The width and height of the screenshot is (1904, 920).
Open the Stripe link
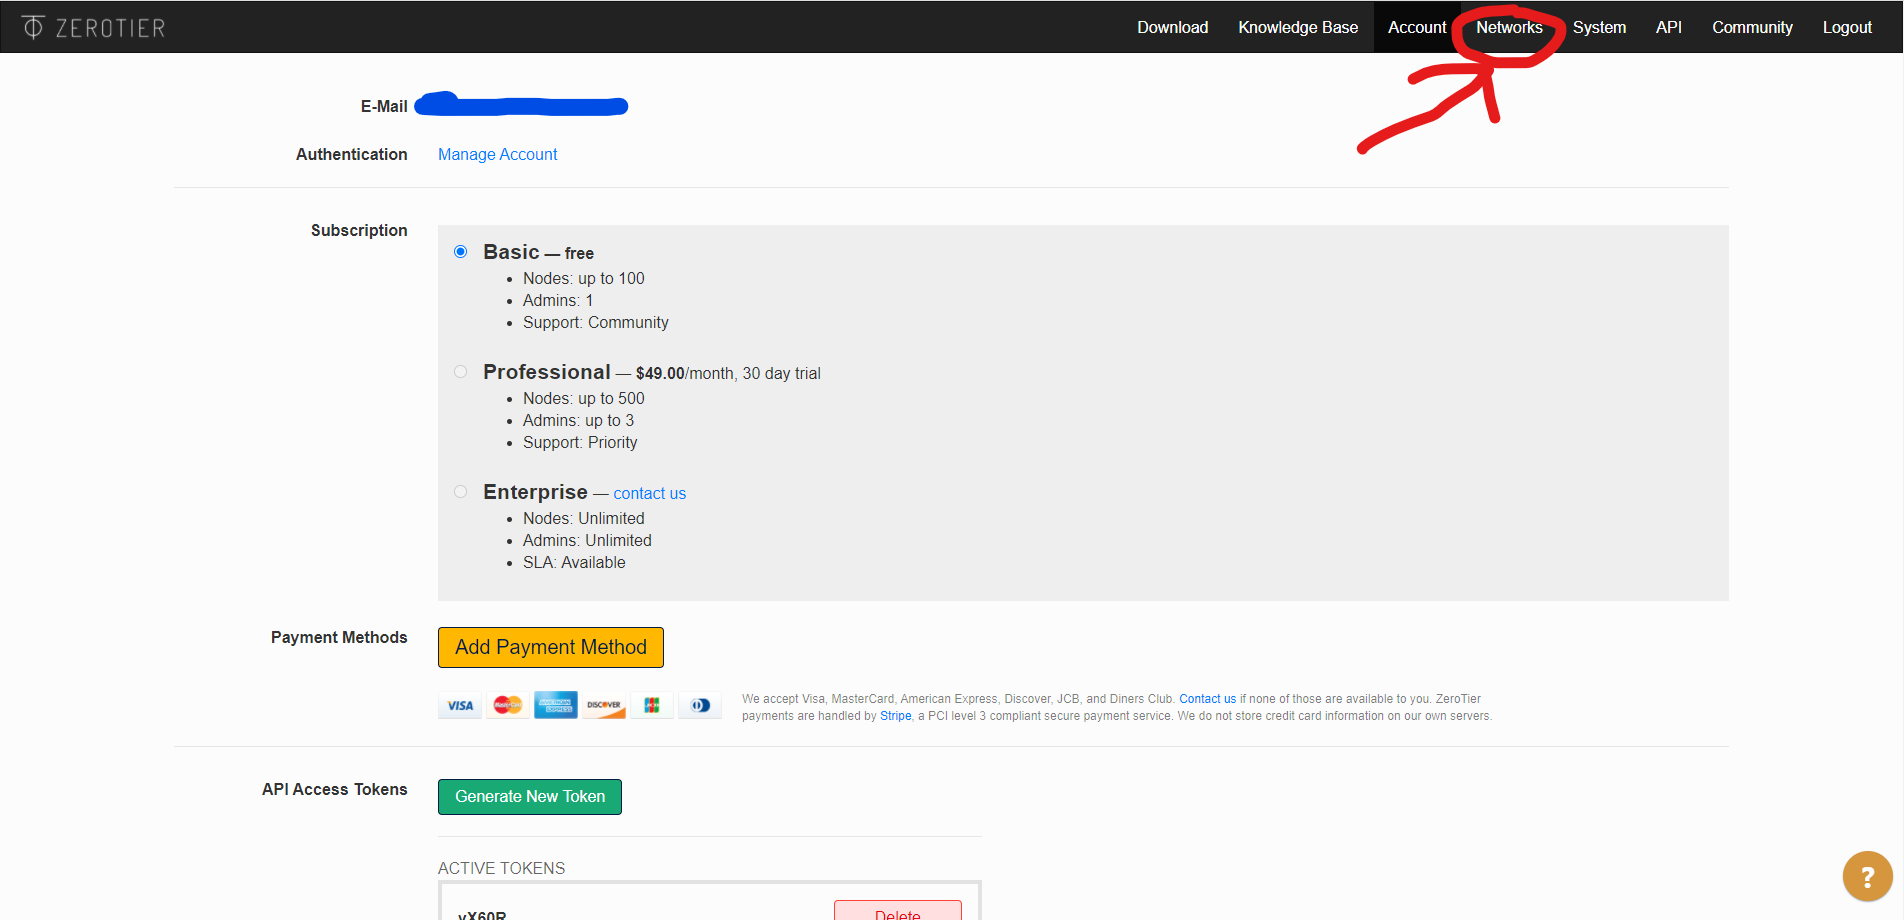(x=896, y=716)
